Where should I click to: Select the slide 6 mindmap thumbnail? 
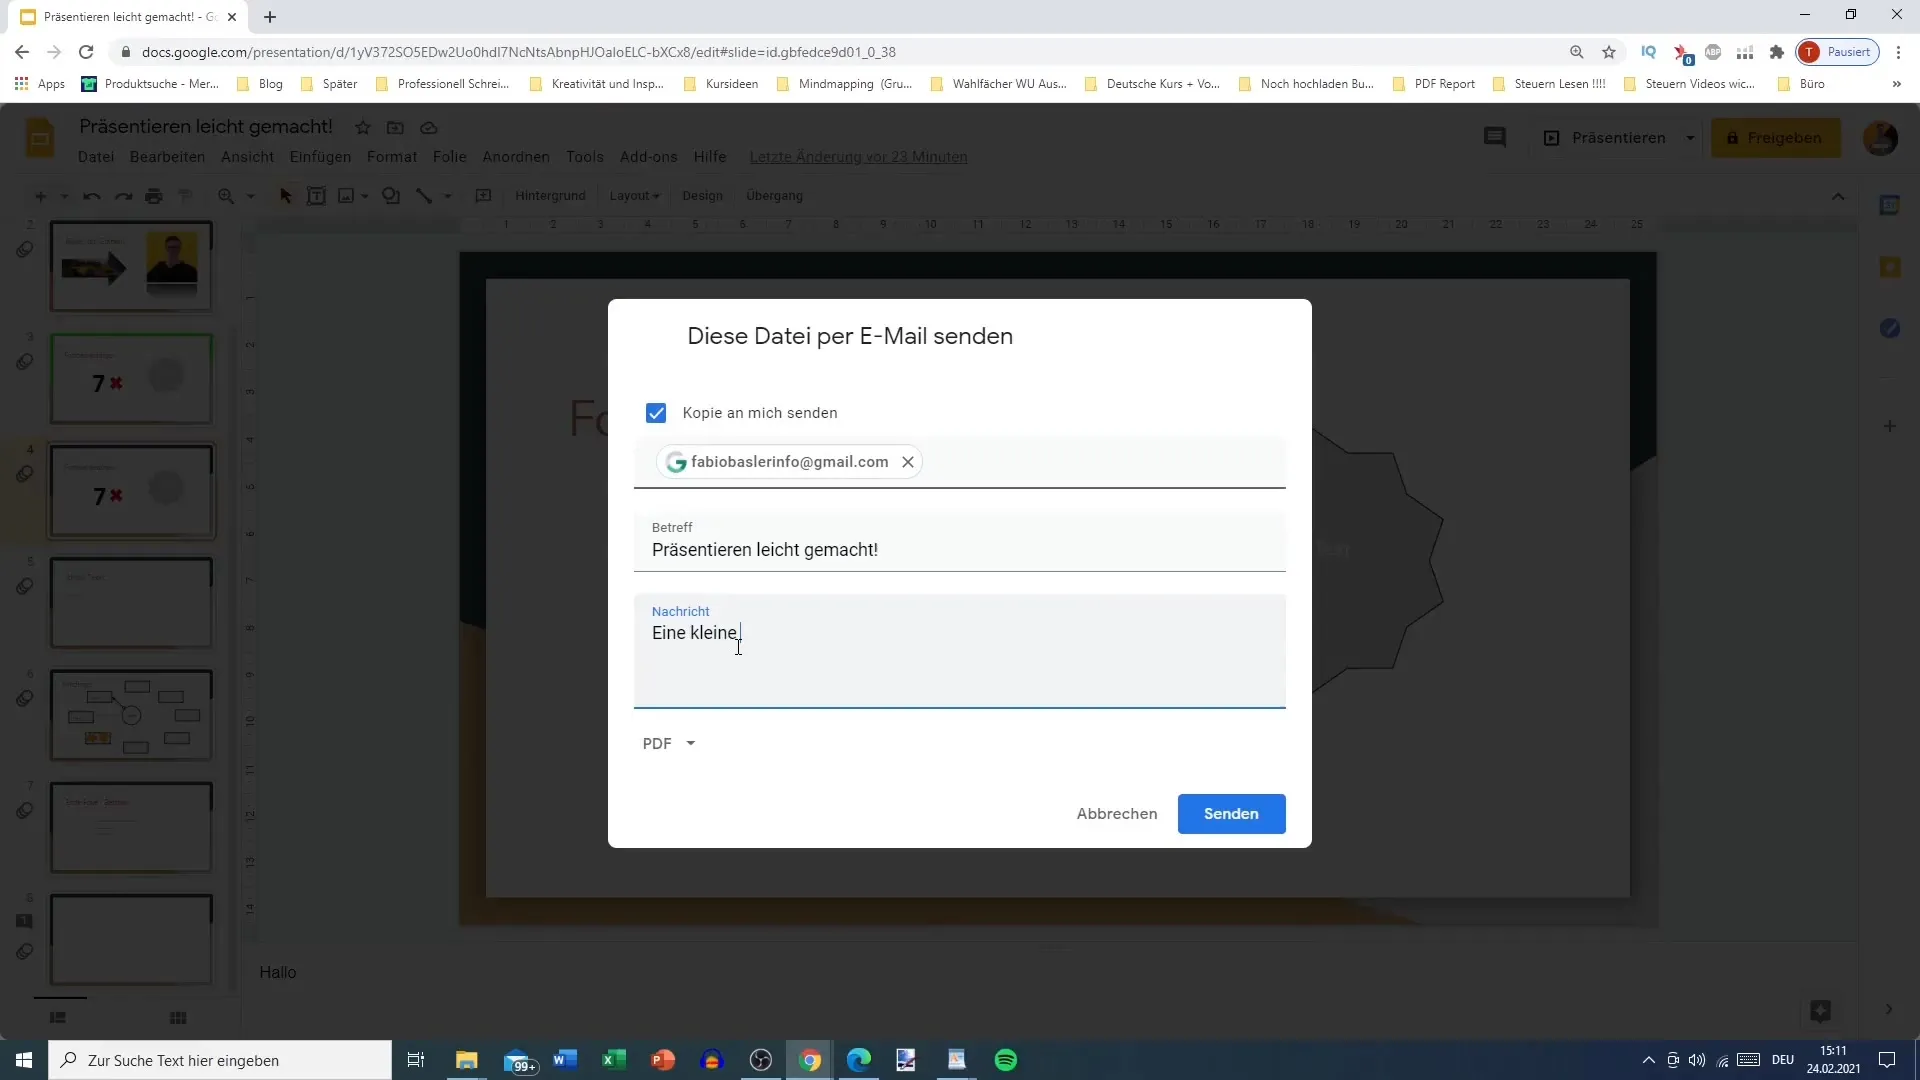pos(131,715)
